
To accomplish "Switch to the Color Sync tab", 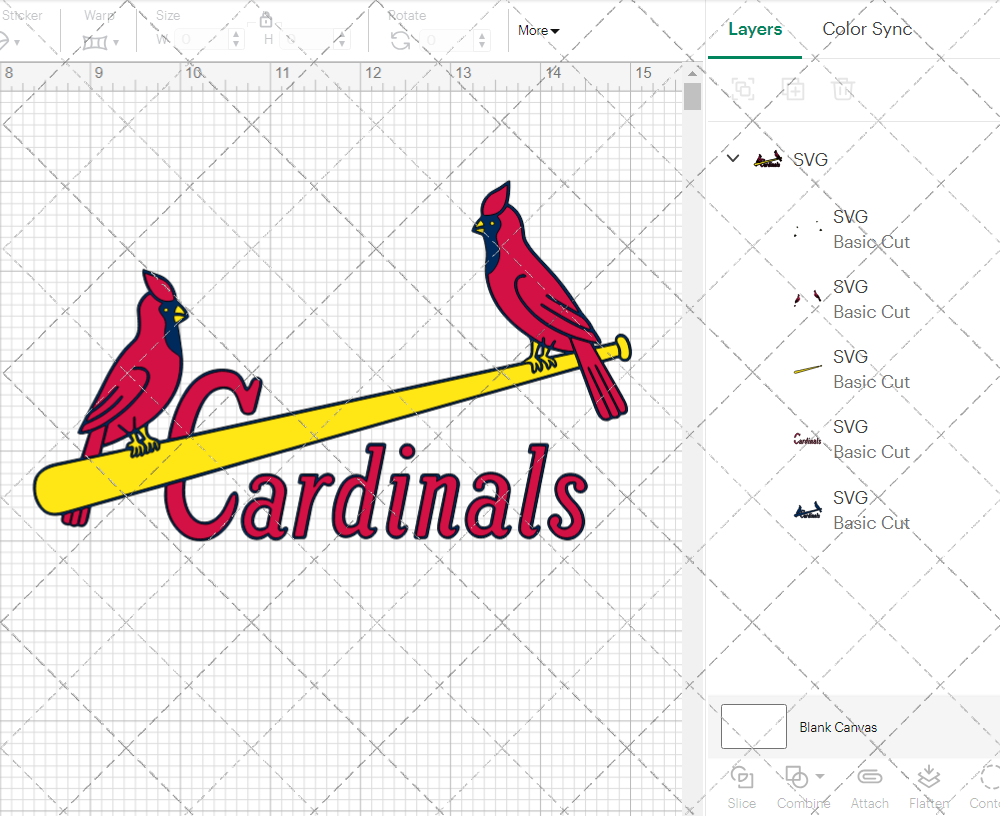I will click(x=867, y=29).
